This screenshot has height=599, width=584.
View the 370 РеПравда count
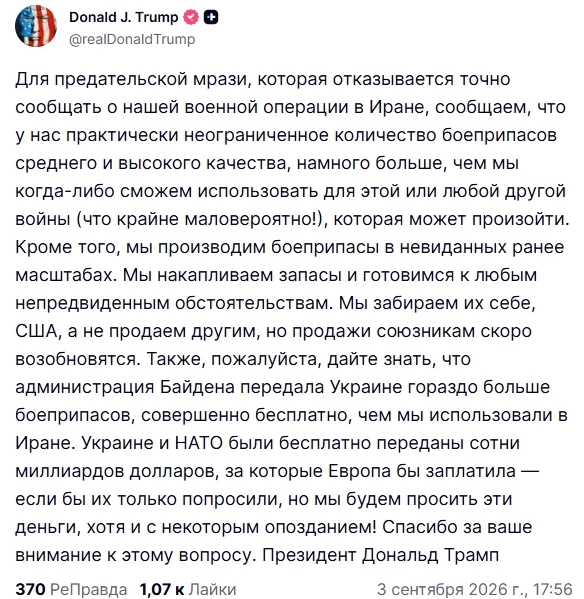(x=30, y=589)
